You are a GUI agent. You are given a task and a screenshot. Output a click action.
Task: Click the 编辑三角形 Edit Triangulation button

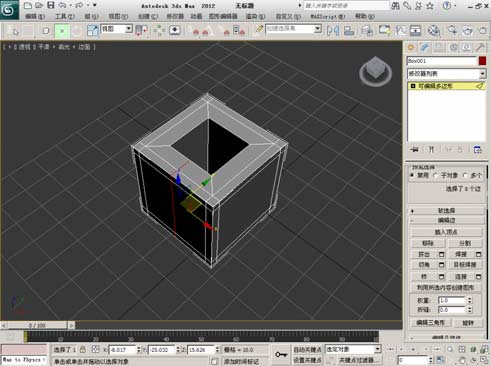click(x=430, y=323)
